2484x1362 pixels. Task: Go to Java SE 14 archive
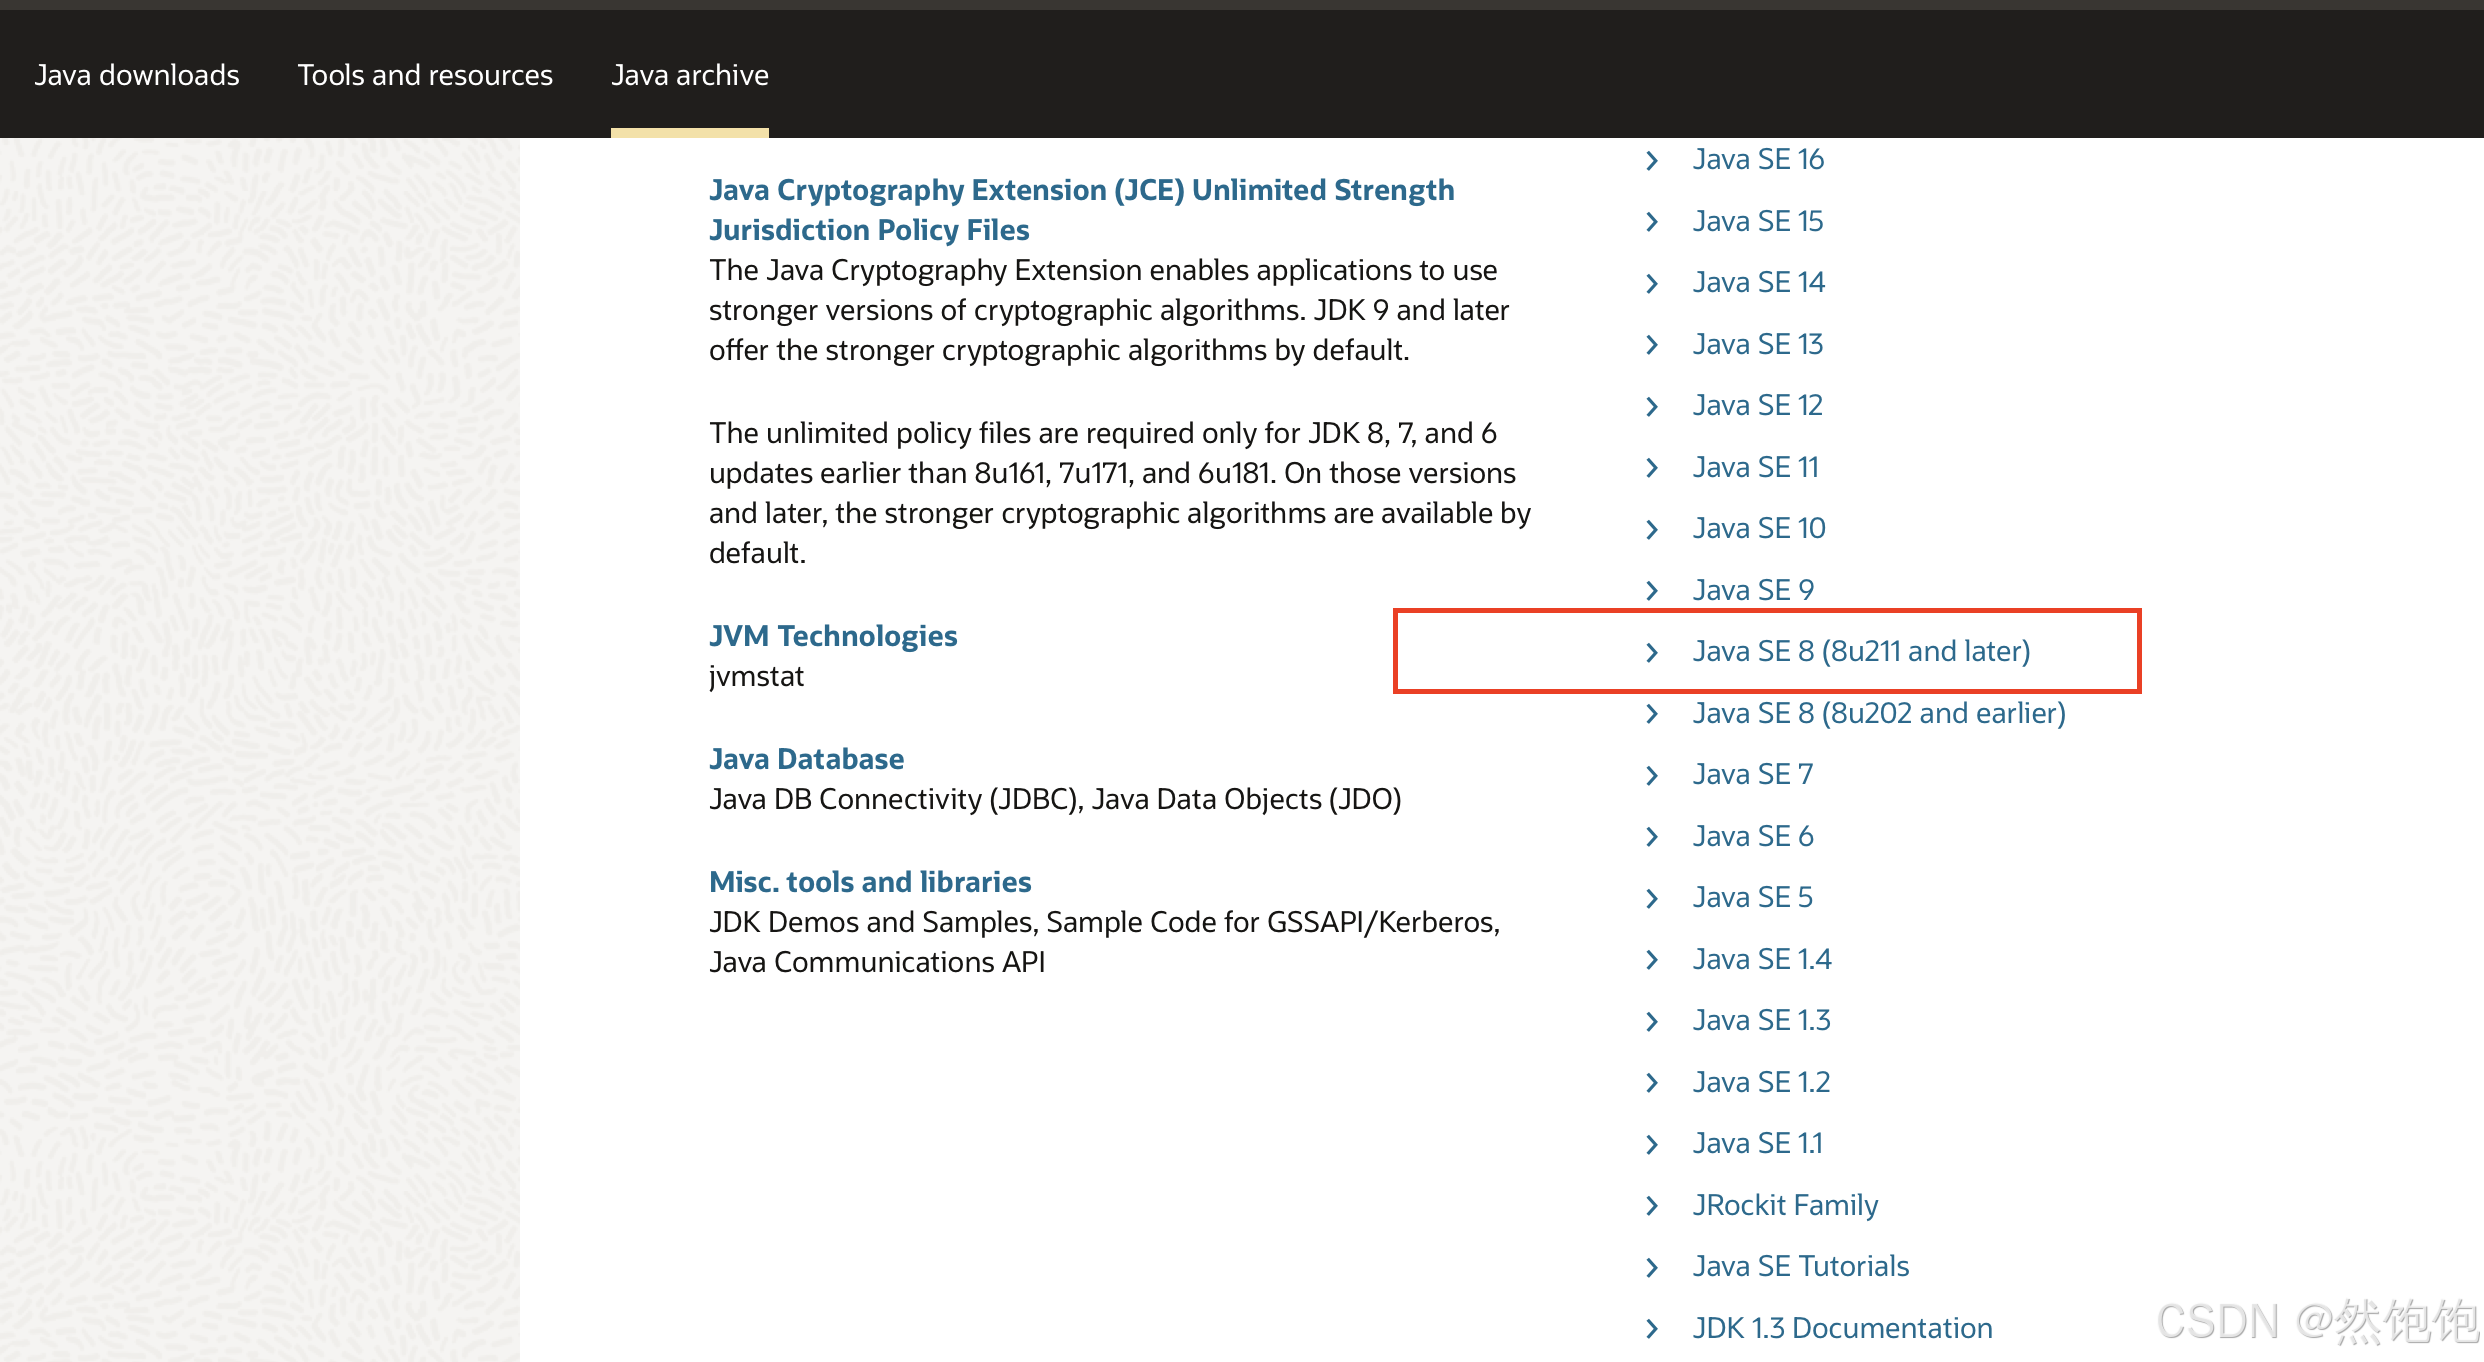pos(1759,283)
